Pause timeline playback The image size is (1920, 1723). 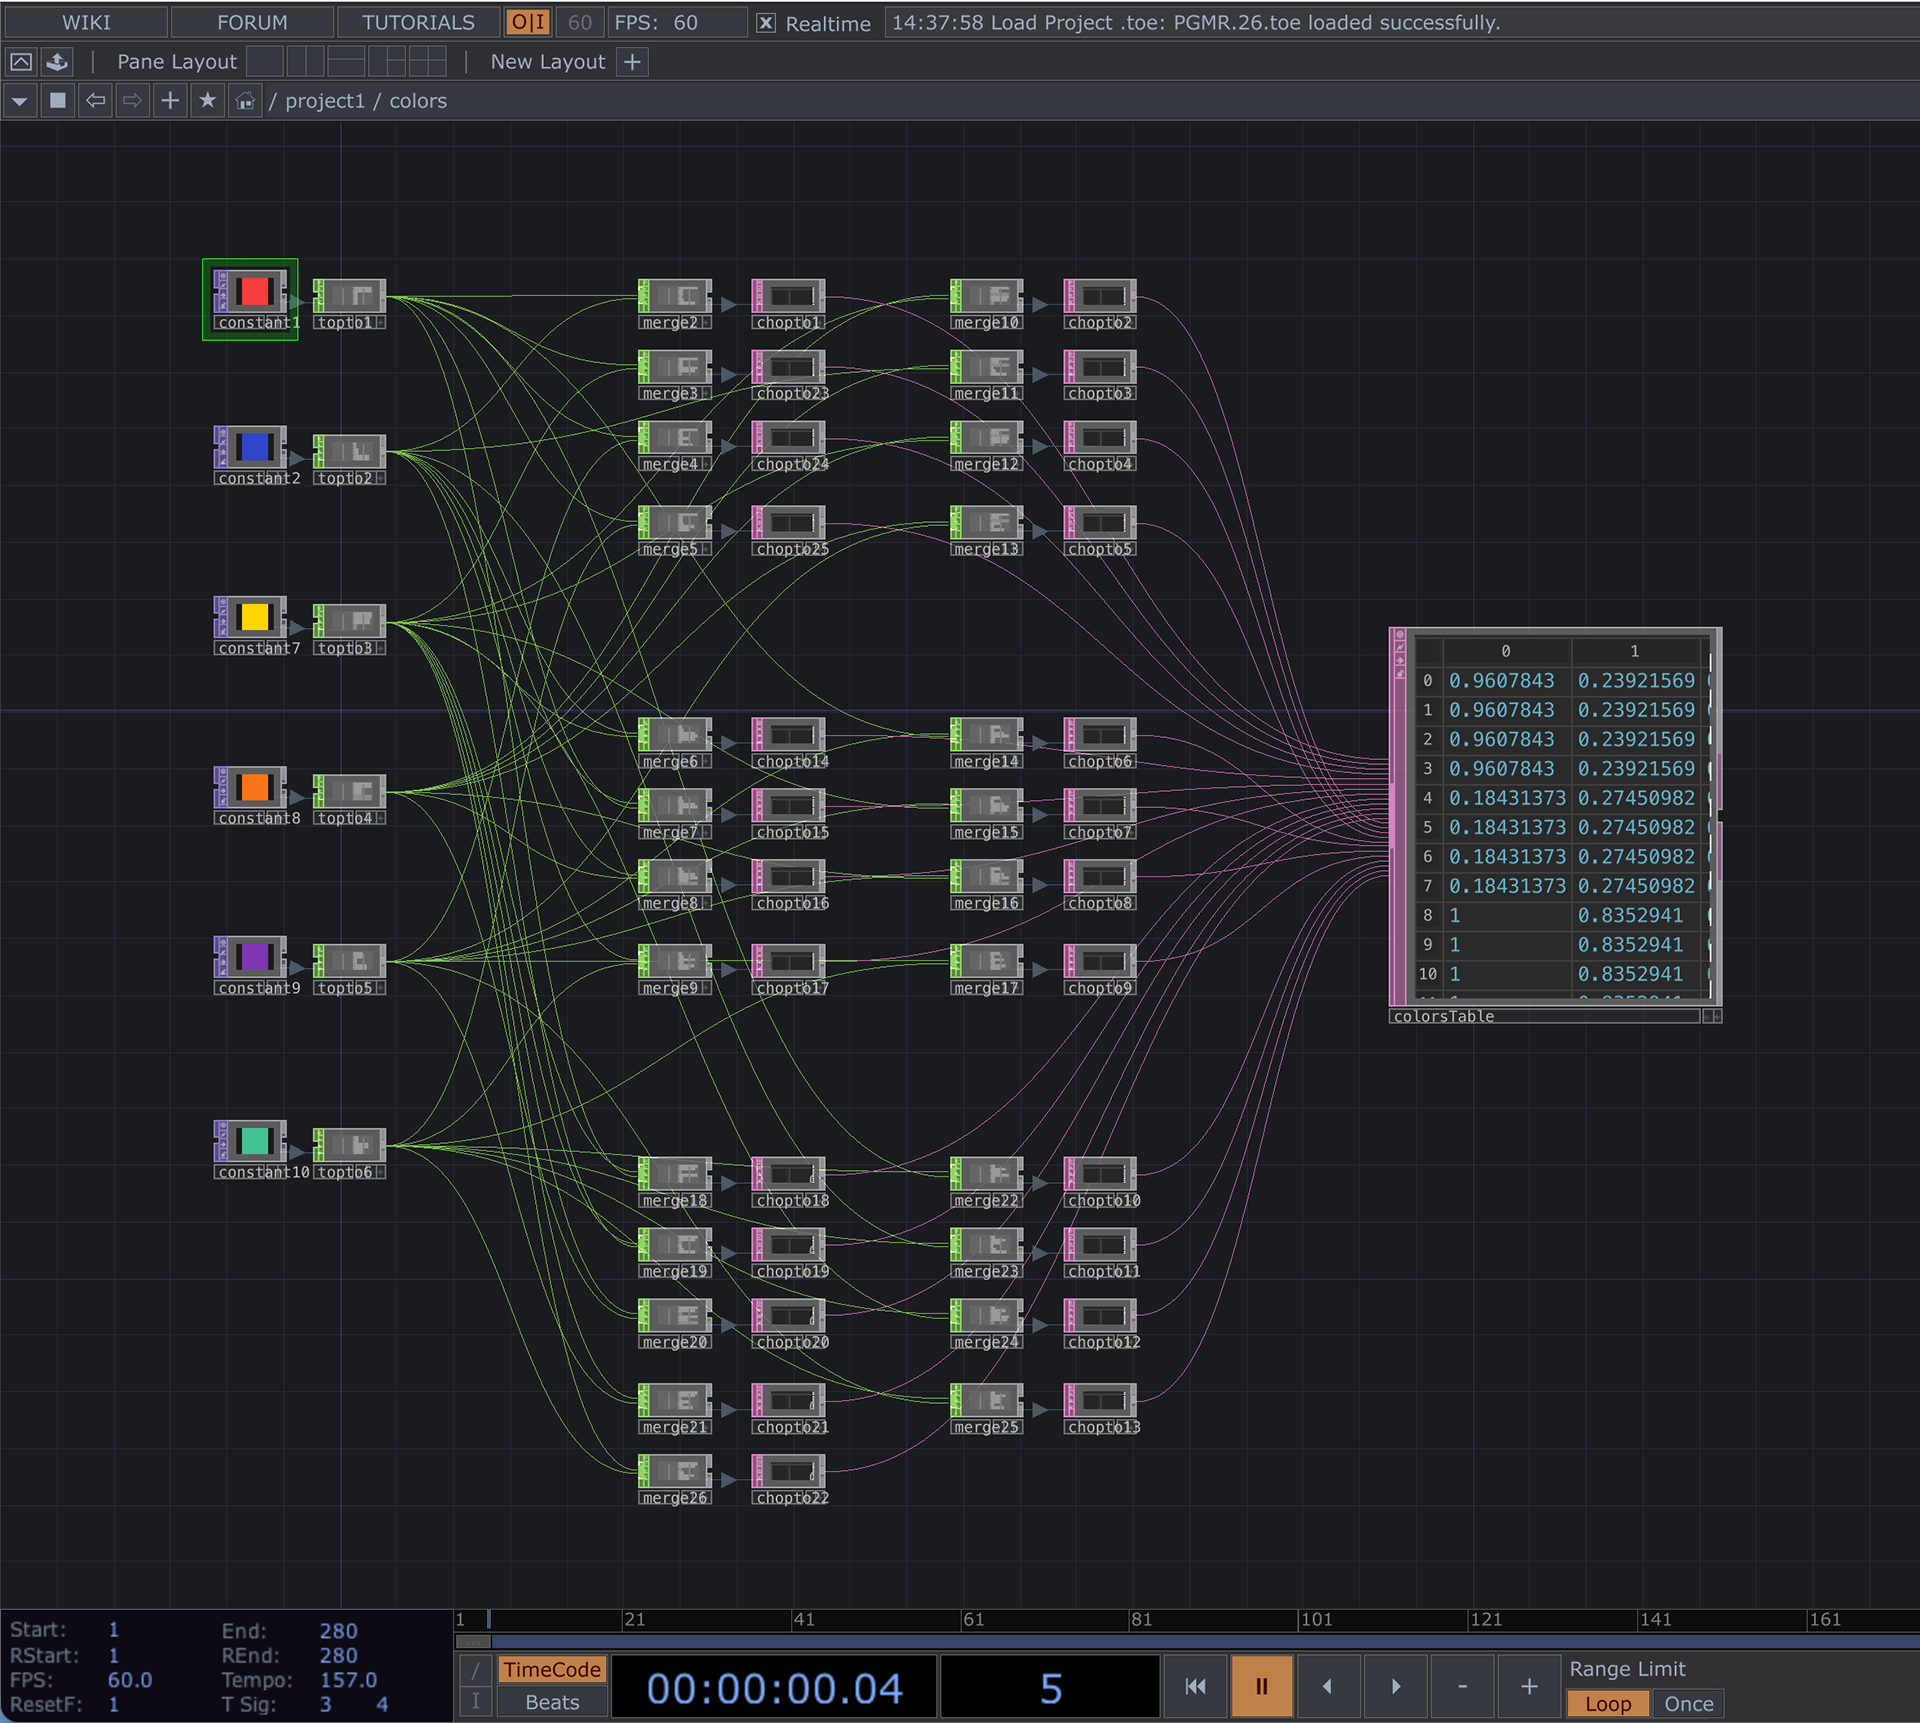click(1261, 1687)
